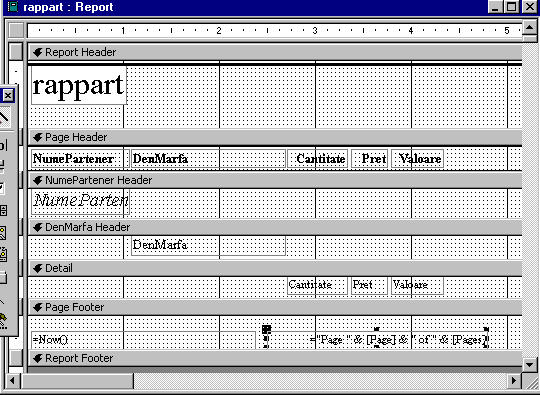Select the Report Footer section bar
The width and height of the screenshot is (540, 395).
[275, 358]
